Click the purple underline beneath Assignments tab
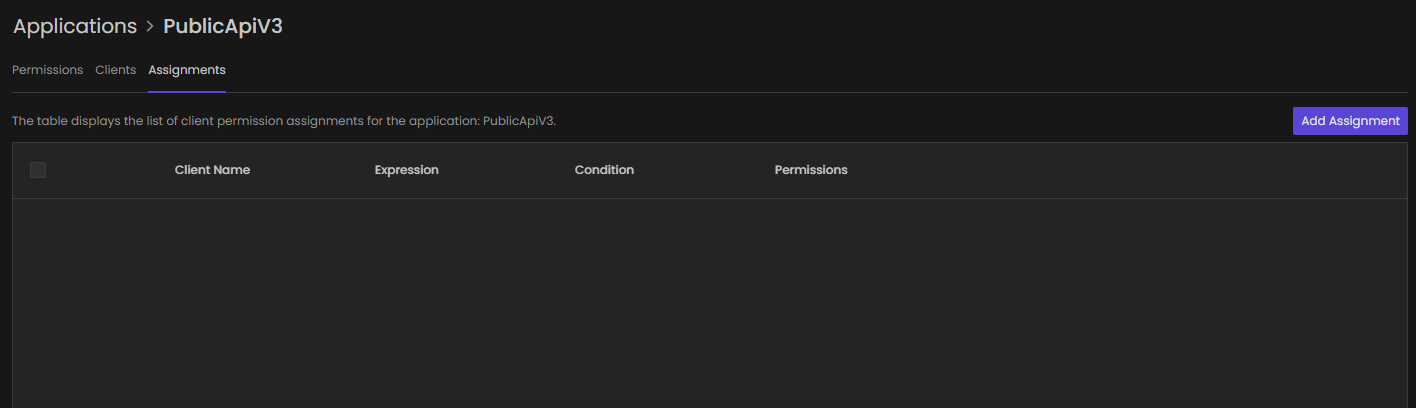The height and width of the screenshot is (408, 1416). click(187, 91)
